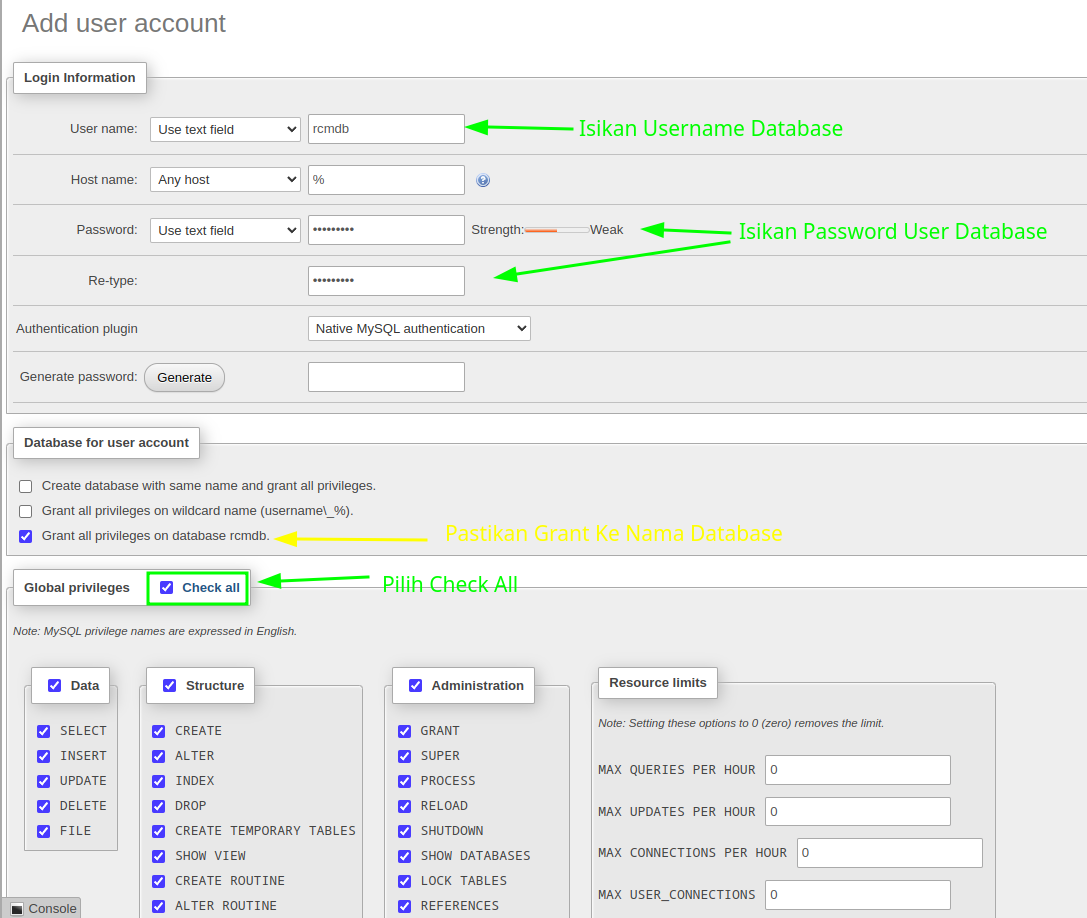This screenshot has width=1087, height=918.
Task: Open the Password type dropdown
Action: tap(225, 230)
